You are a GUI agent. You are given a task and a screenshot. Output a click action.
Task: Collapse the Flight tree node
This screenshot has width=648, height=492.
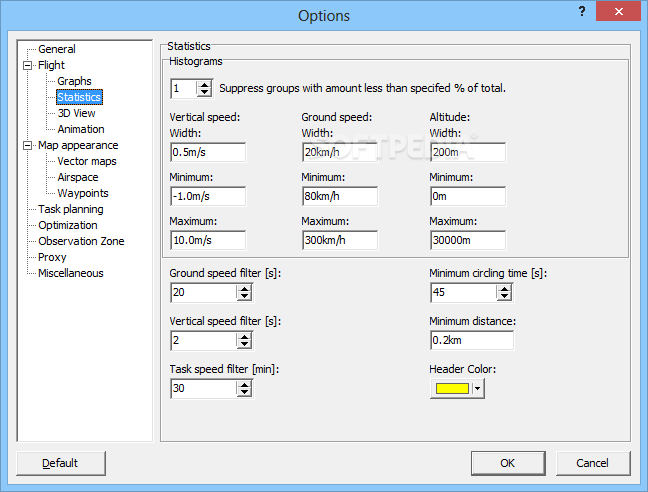pos(28,65)
